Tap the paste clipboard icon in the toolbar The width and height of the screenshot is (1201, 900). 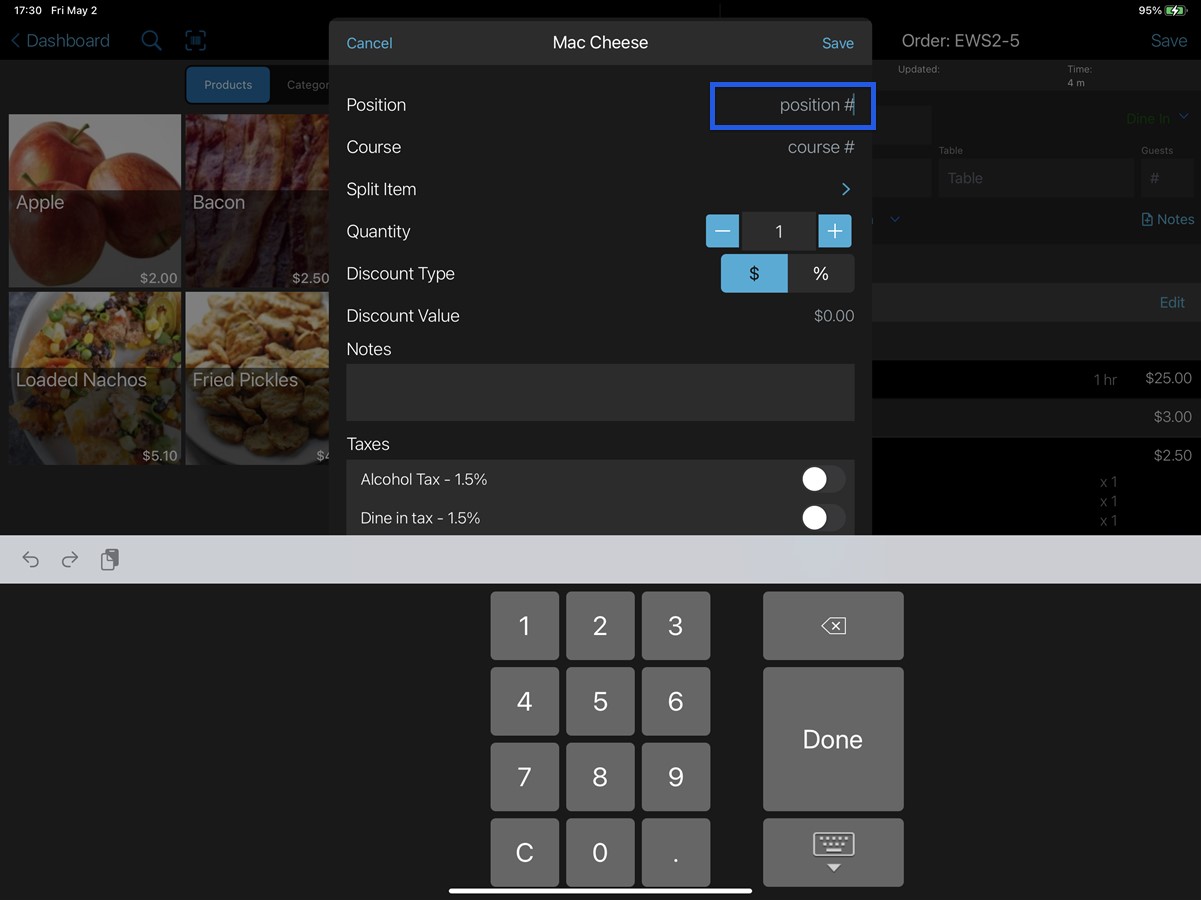click(109, 559)
